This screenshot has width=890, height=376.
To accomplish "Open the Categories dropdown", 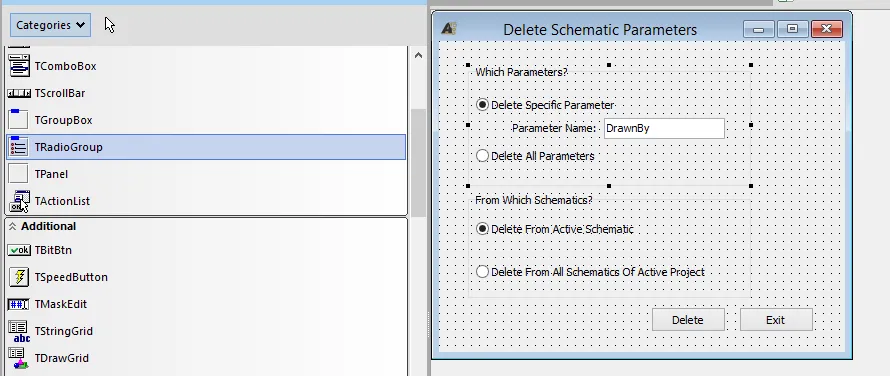I will [x=51, y=25].
